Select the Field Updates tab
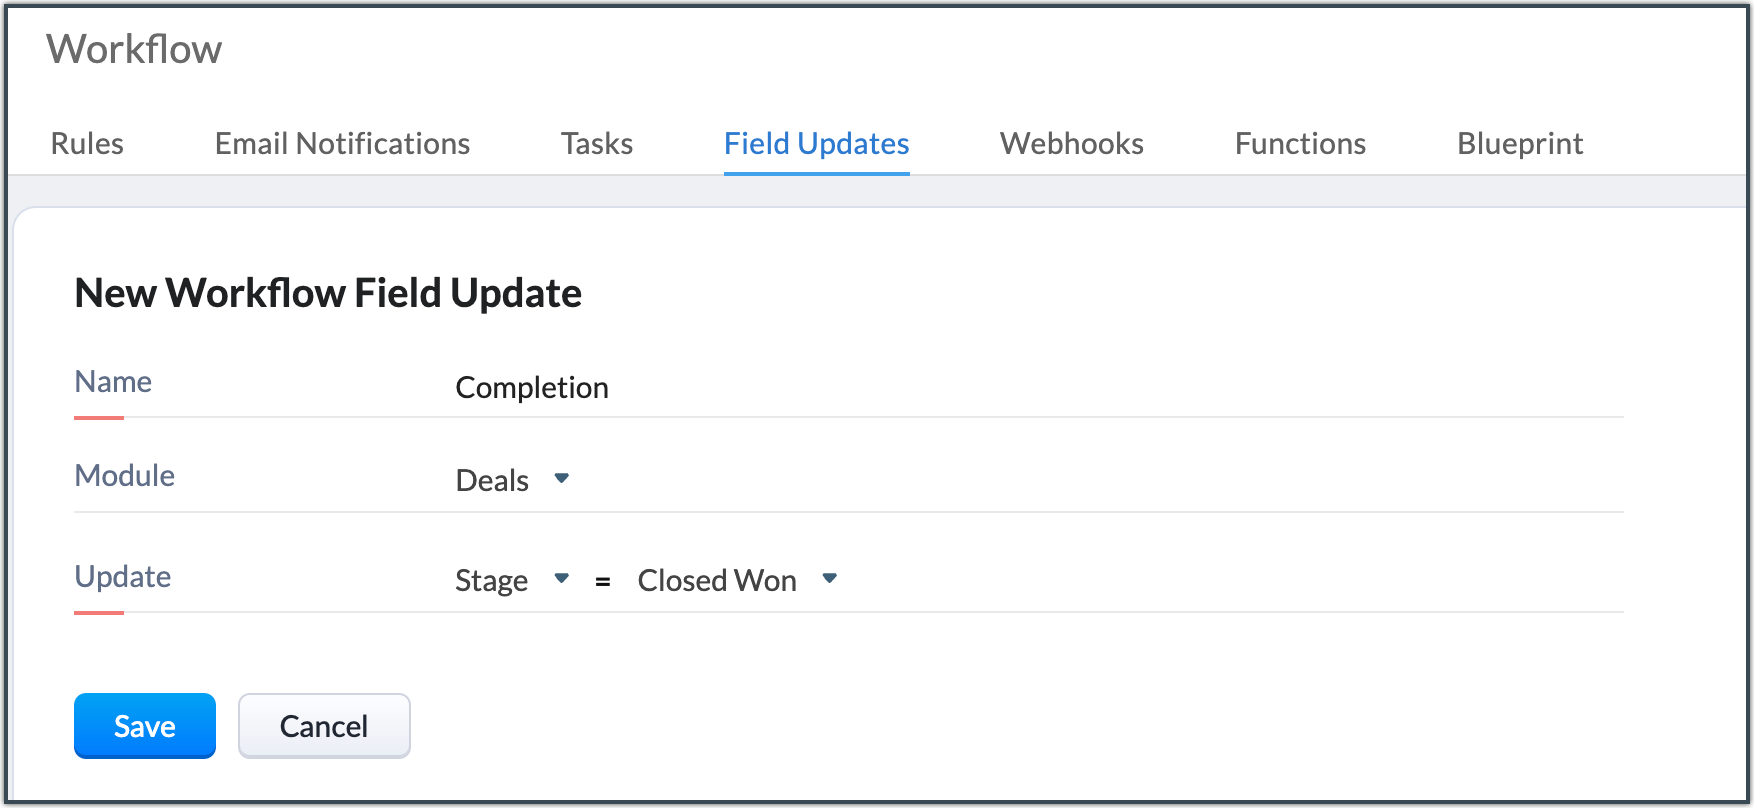The image size is (1754, 808). tap(816, 144)
